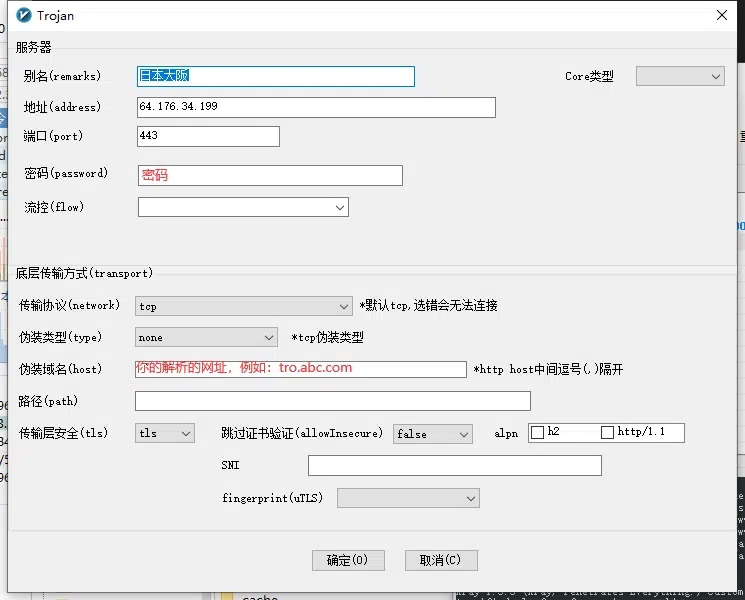Expand the fingerprint(uTLS) dropdown
The image size is (745, 600).
coord(408,497)
